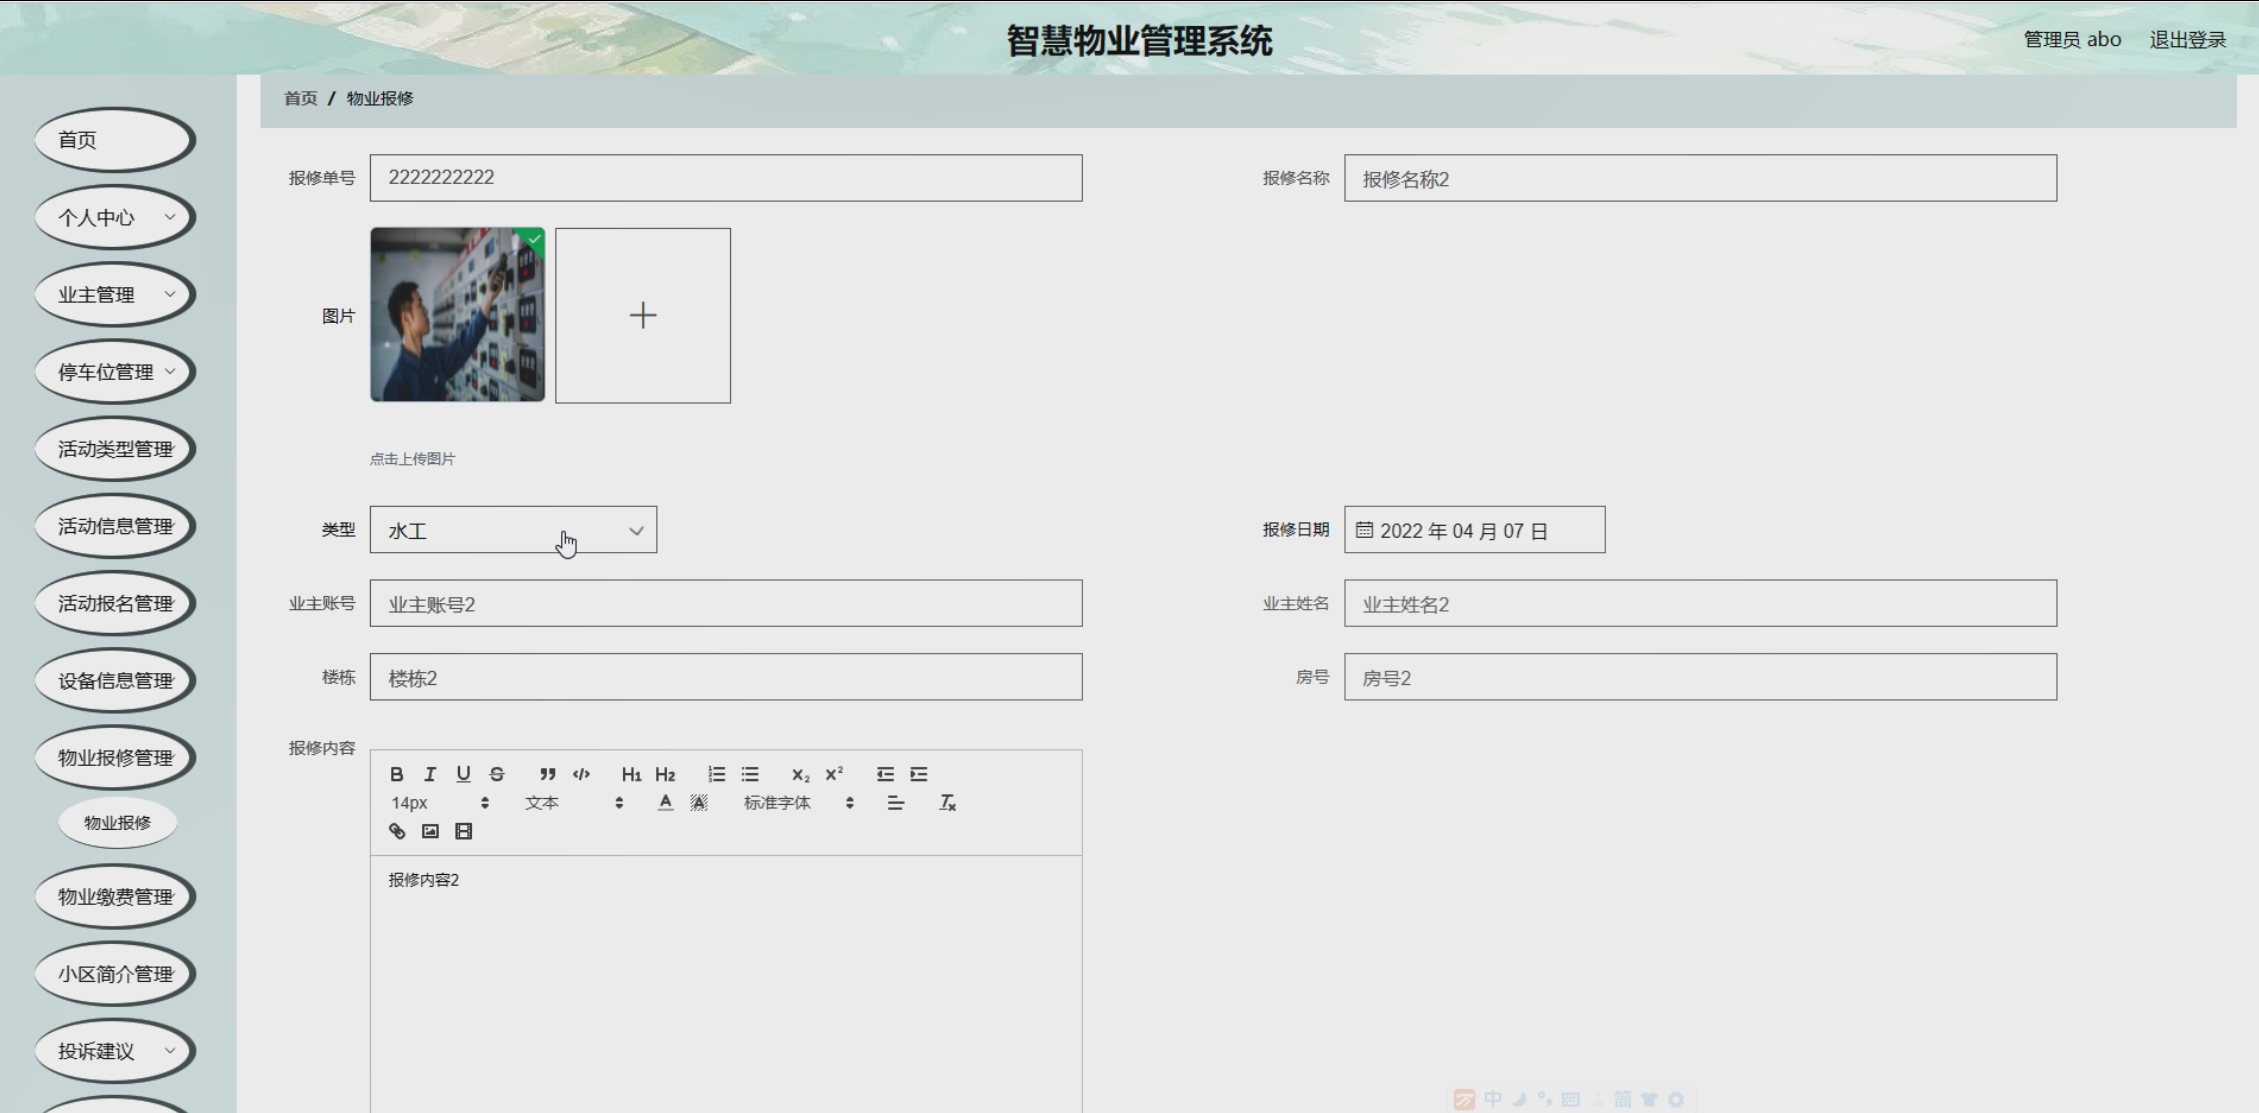This screenshot has height=1113, width=2259.
Task: Open the text color picker (A icon)
Action: click(x=665, y=803)
